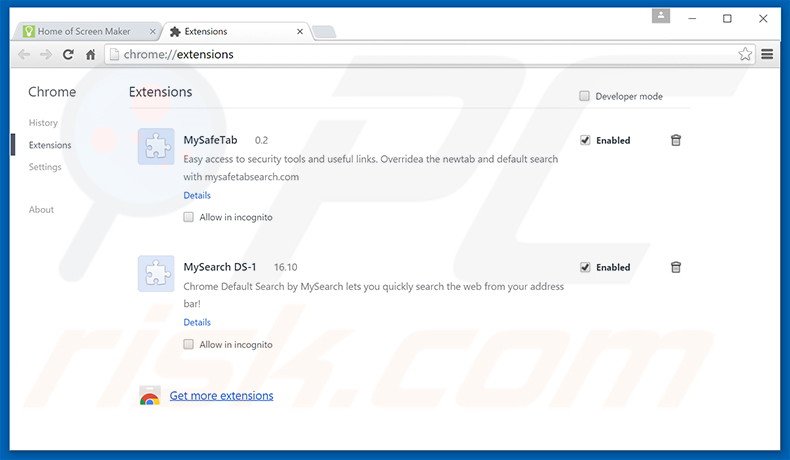Open Details link for MySafeTab
790x460 pixels.
197,195
